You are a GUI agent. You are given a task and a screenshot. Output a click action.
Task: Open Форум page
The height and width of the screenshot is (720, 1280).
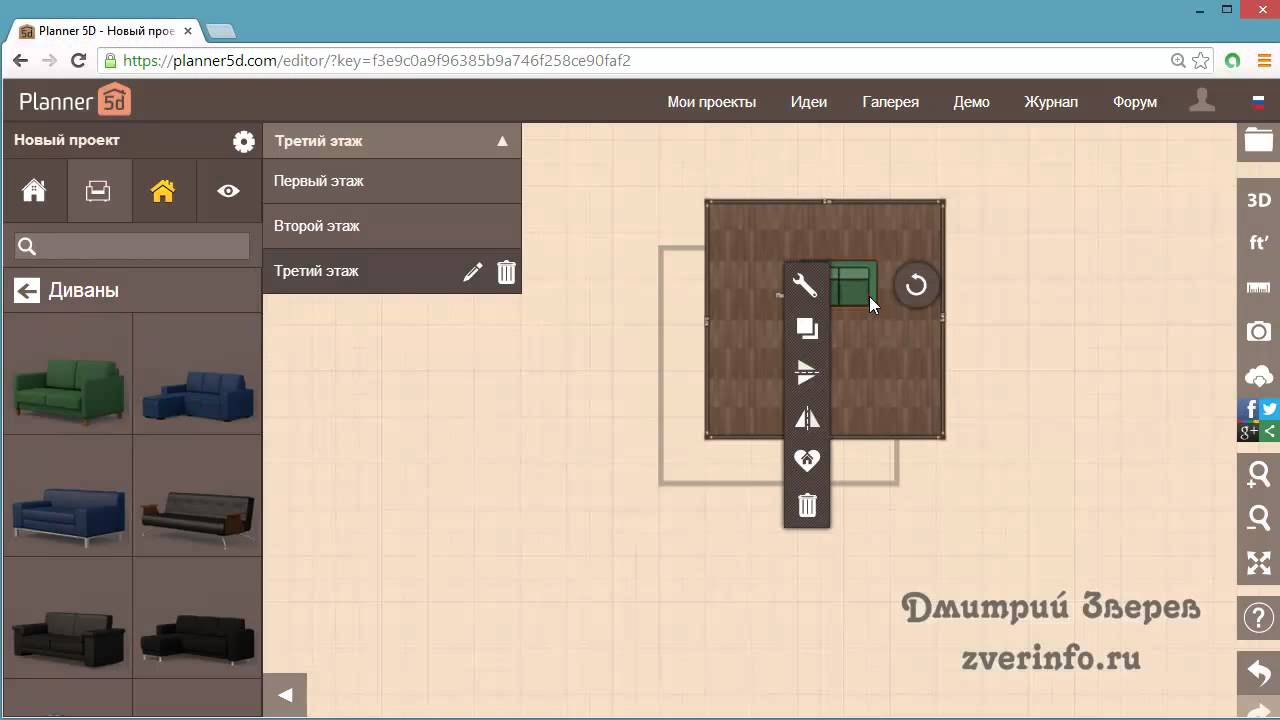[1135, 102]
